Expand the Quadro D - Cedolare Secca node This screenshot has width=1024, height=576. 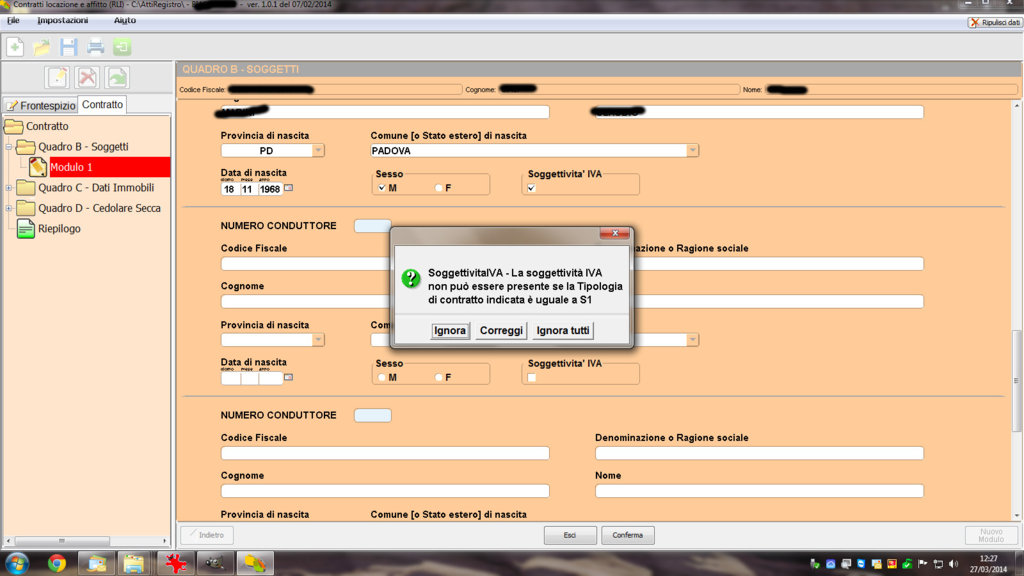click(9, 208)
